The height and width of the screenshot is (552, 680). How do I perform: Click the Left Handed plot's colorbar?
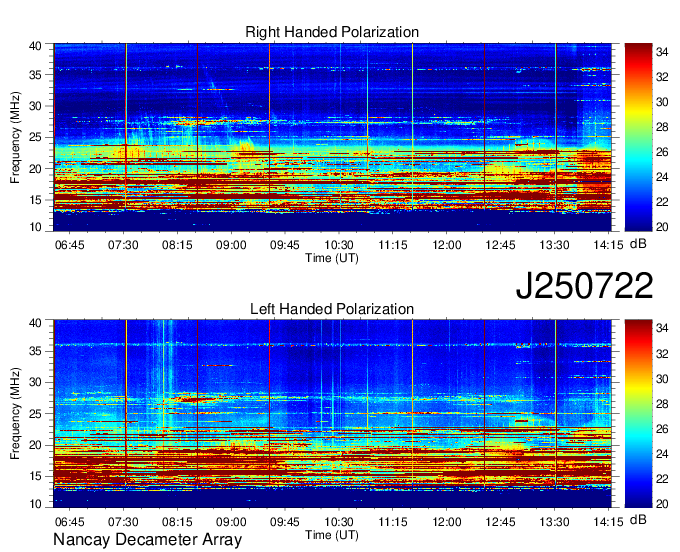[x=638, y=414]
